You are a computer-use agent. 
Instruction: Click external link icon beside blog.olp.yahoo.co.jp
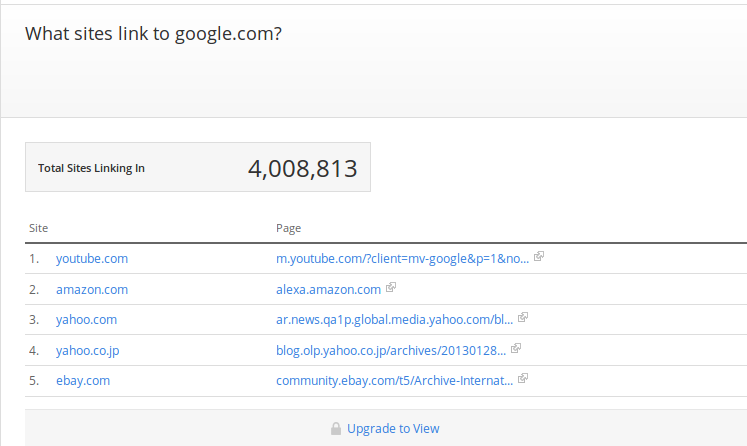coord(515,348)
